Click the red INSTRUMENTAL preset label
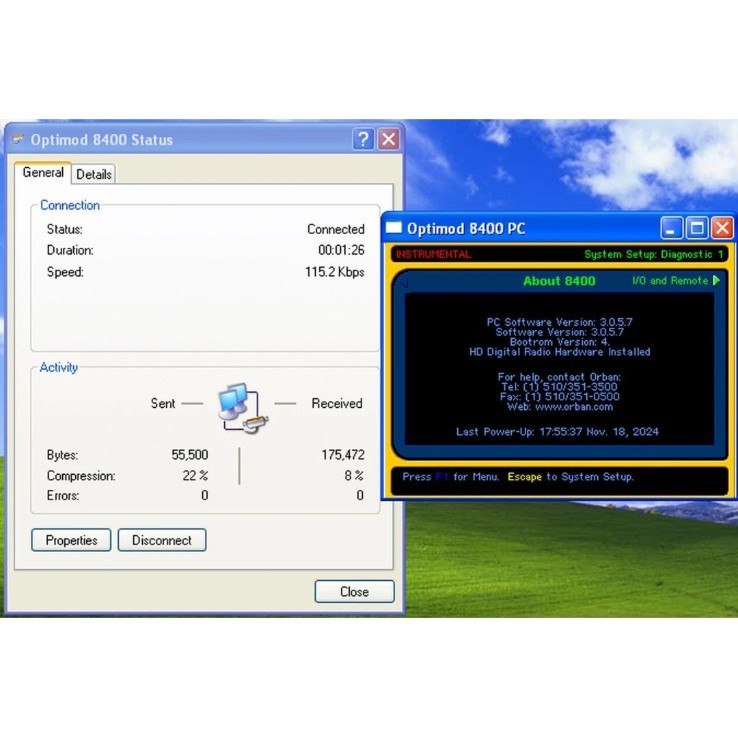The height and width of the screenshot is (737, 738). [433, 254]
